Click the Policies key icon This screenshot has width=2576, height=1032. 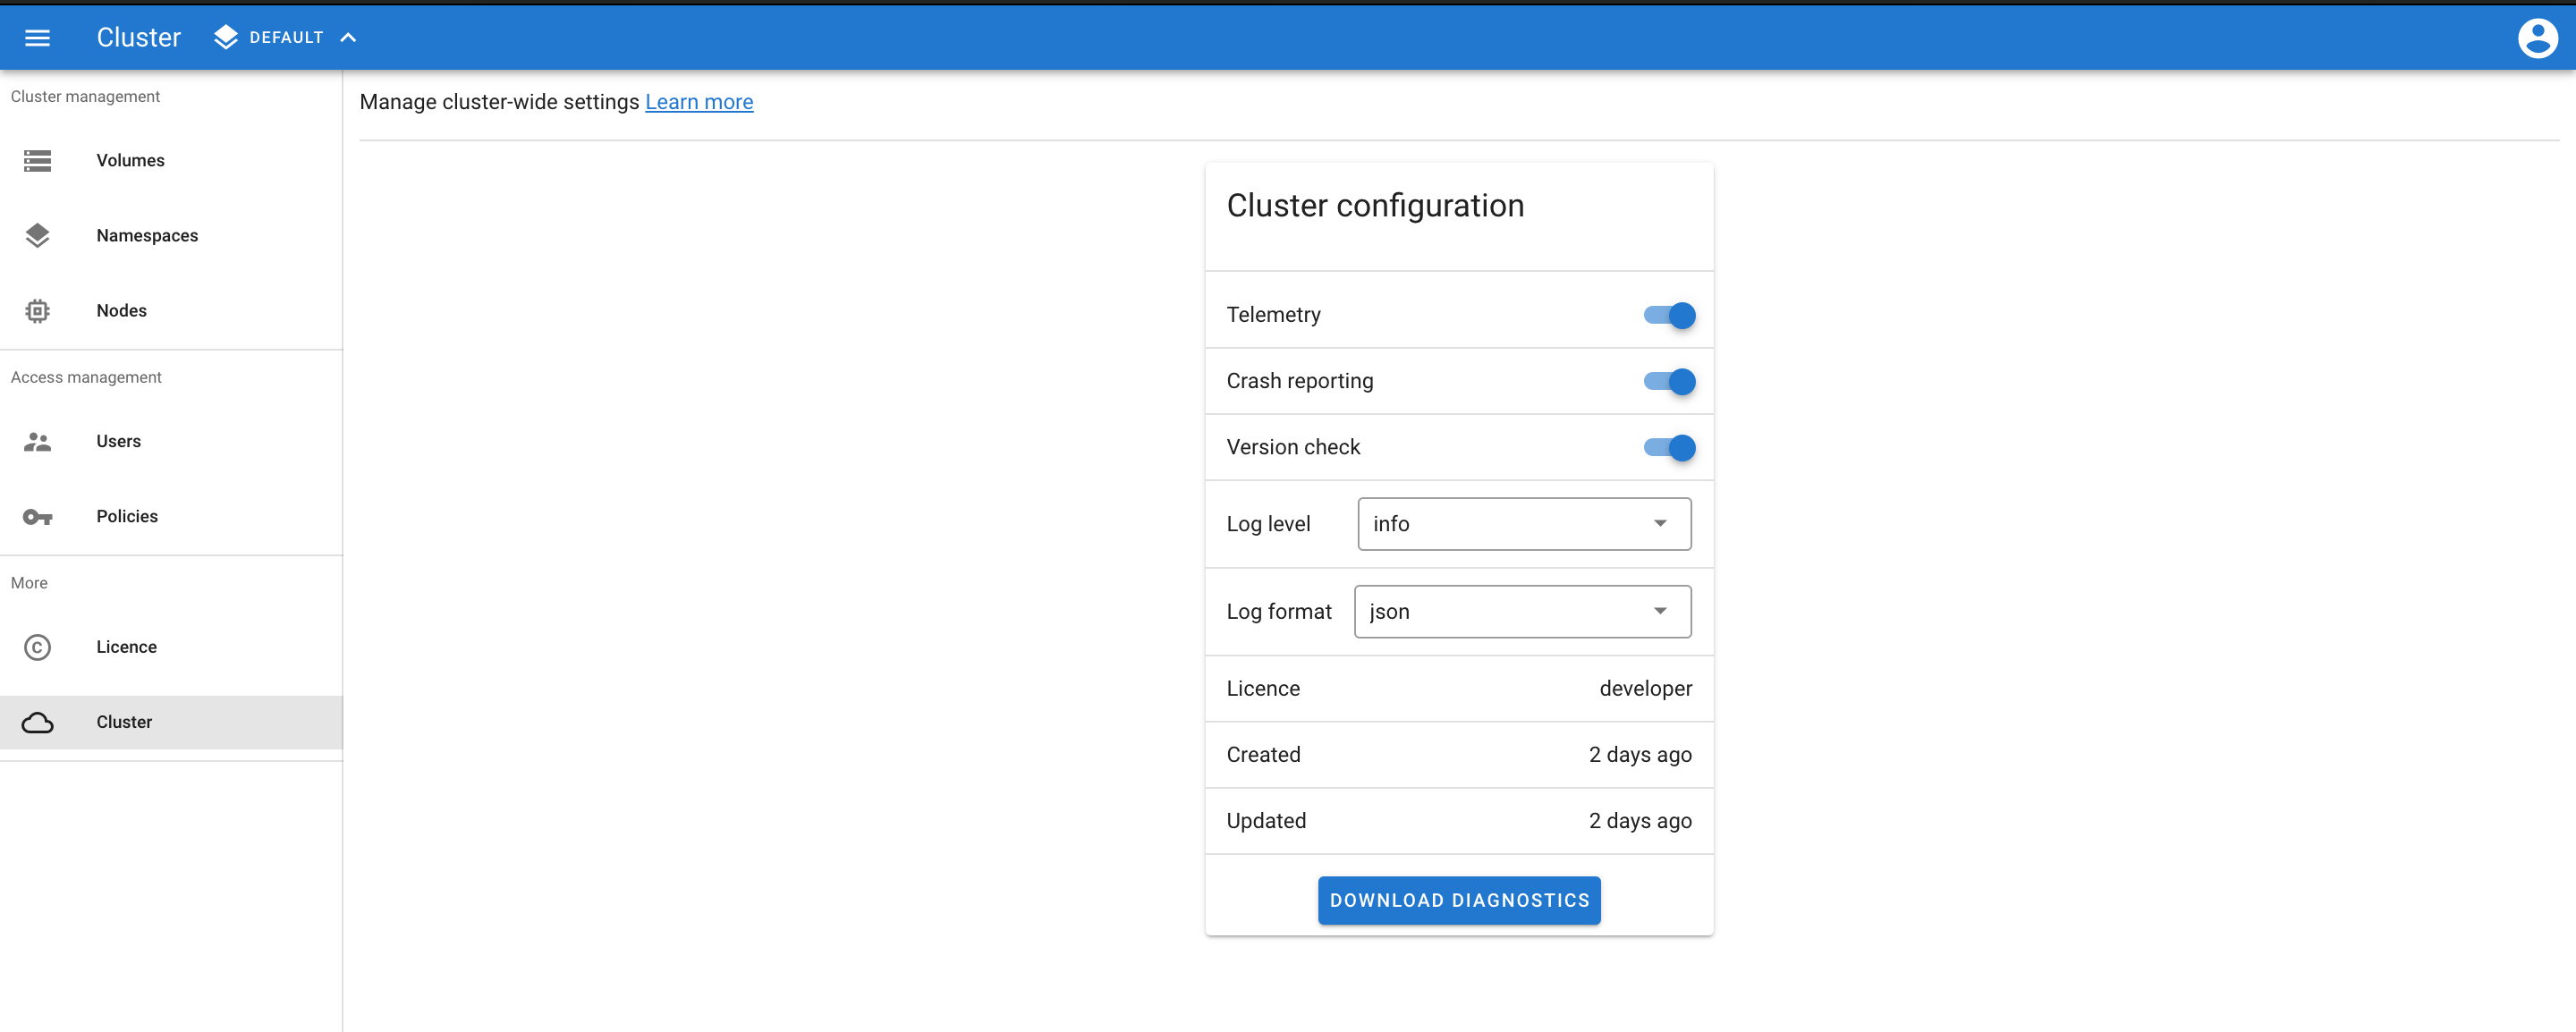[37, 516]
